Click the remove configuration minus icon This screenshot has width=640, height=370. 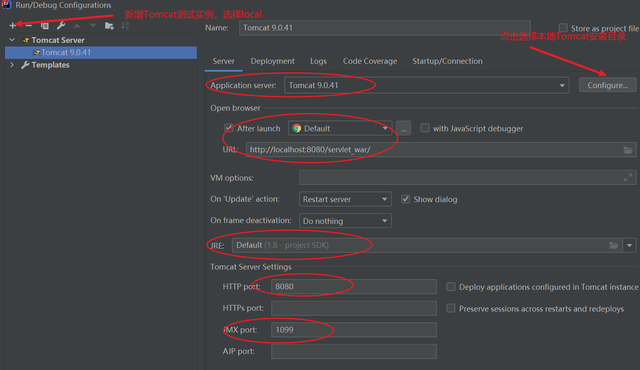coord(29,26)
